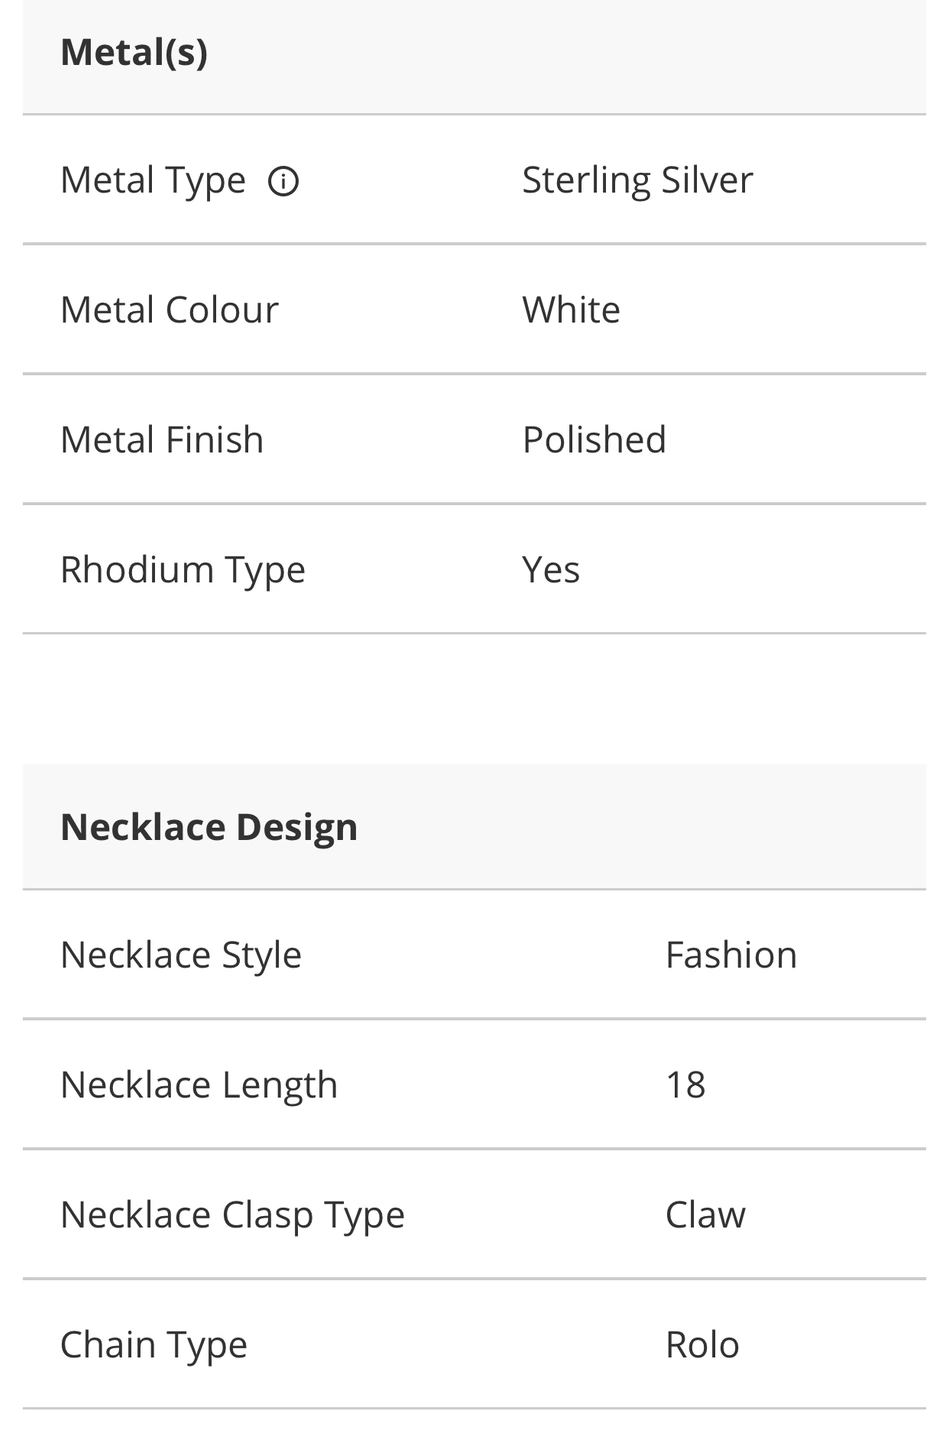Select the Metal Finish label
The height and width of the screenshot is (1440, 949).
coord(162,440)
